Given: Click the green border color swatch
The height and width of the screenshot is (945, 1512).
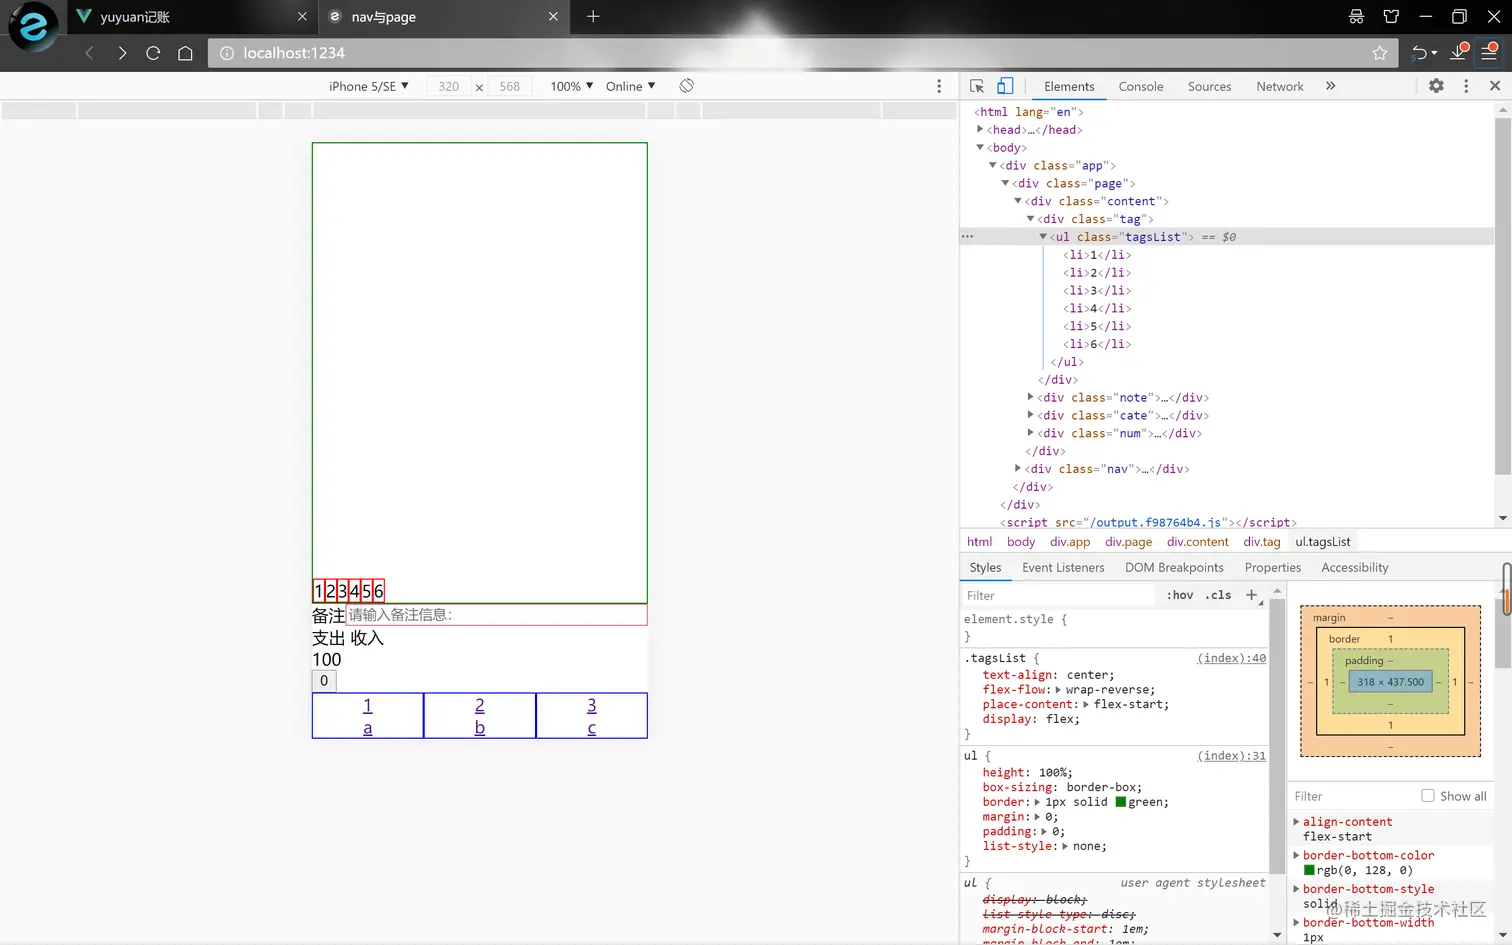Looking at the screenshot, I should [x=1121, y=802].
